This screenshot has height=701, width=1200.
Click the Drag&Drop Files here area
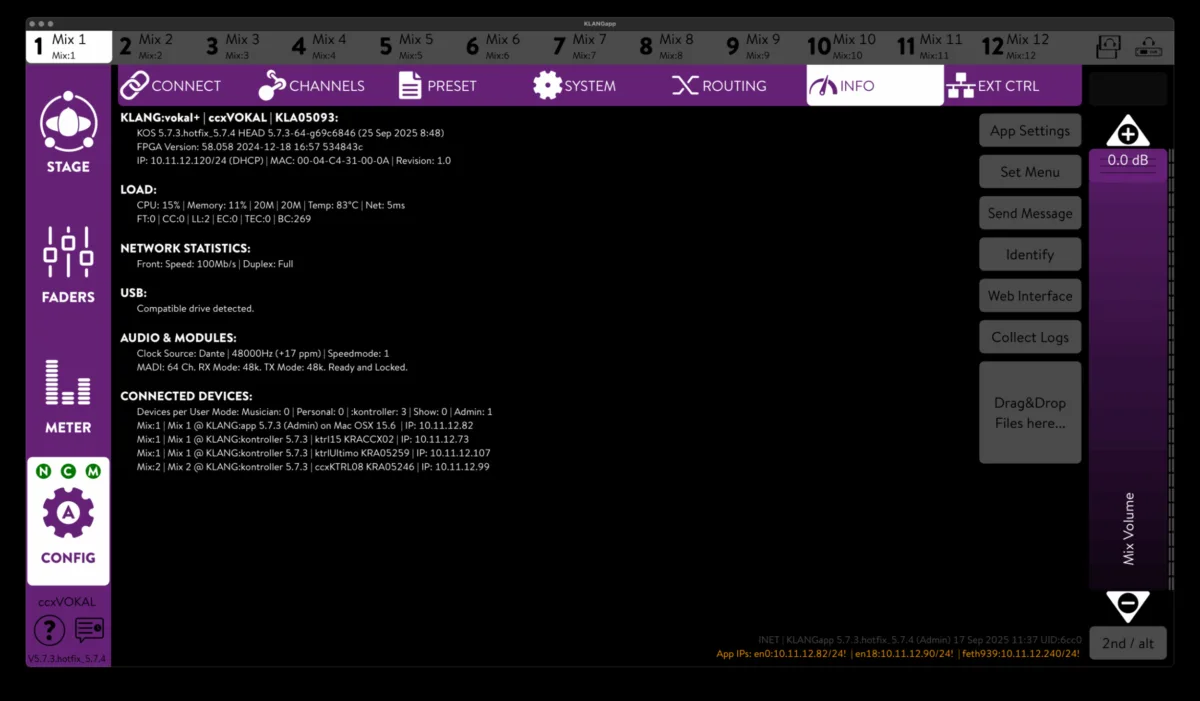[x=1030, y=412]
